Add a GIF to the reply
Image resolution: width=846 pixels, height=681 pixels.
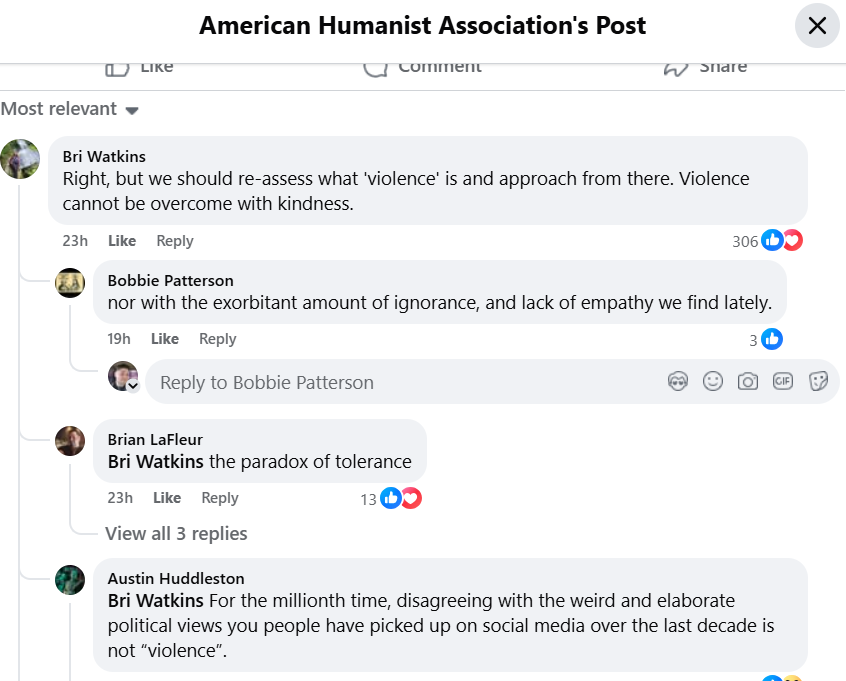click(783, 382)
